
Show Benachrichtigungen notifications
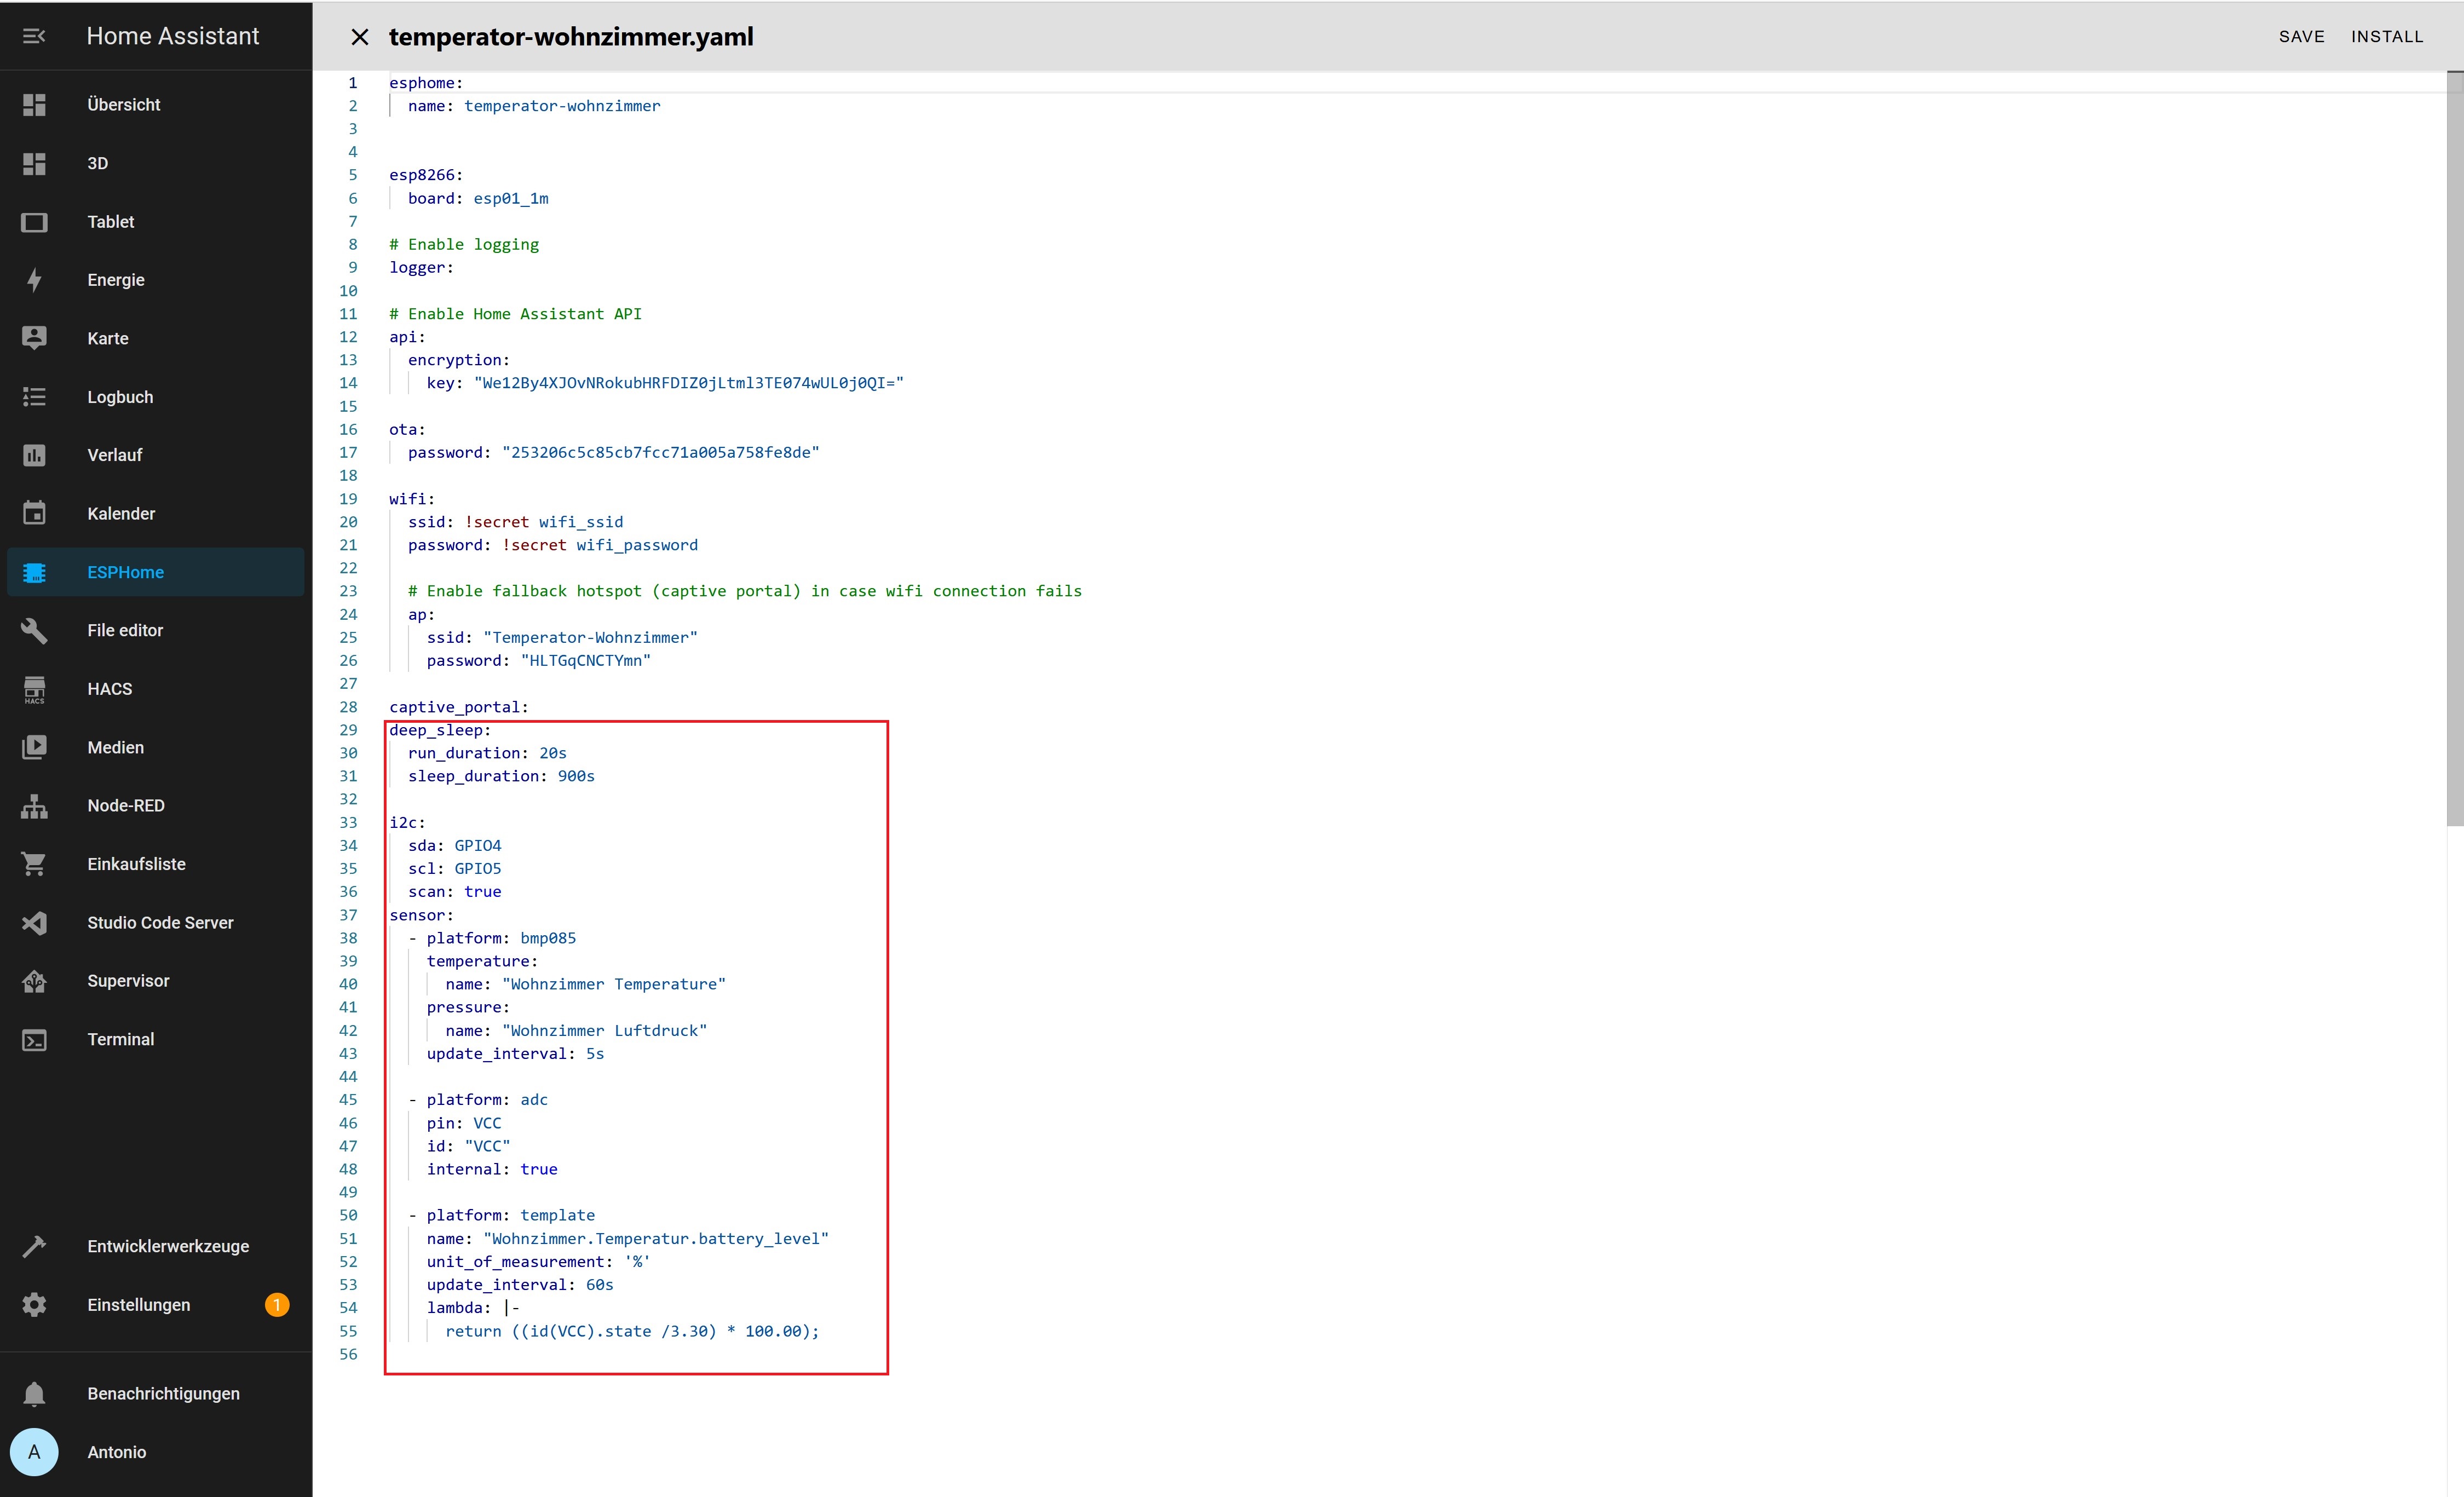coord(162,1393)
